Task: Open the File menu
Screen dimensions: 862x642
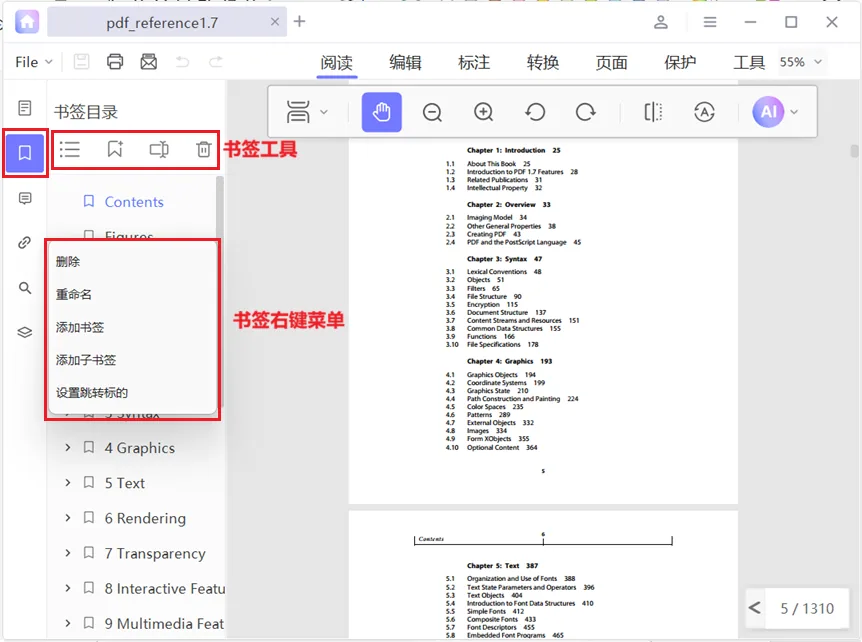Action: (x=34, y=62)
